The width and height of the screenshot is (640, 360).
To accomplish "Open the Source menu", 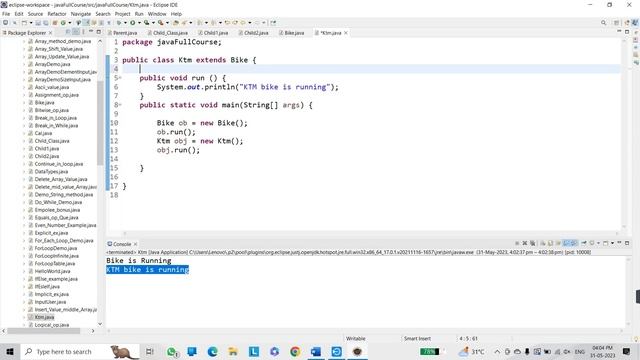I will [x=35, y=14].
